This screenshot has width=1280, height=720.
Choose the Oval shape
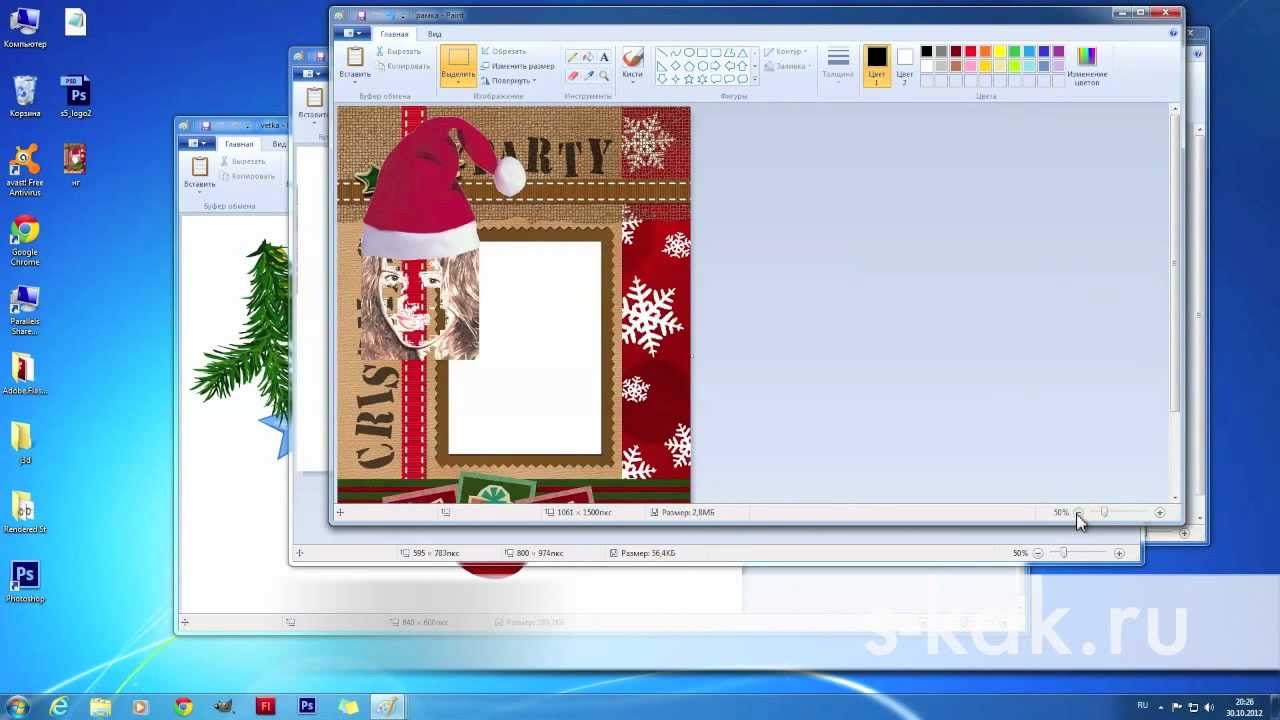[689, 52]
